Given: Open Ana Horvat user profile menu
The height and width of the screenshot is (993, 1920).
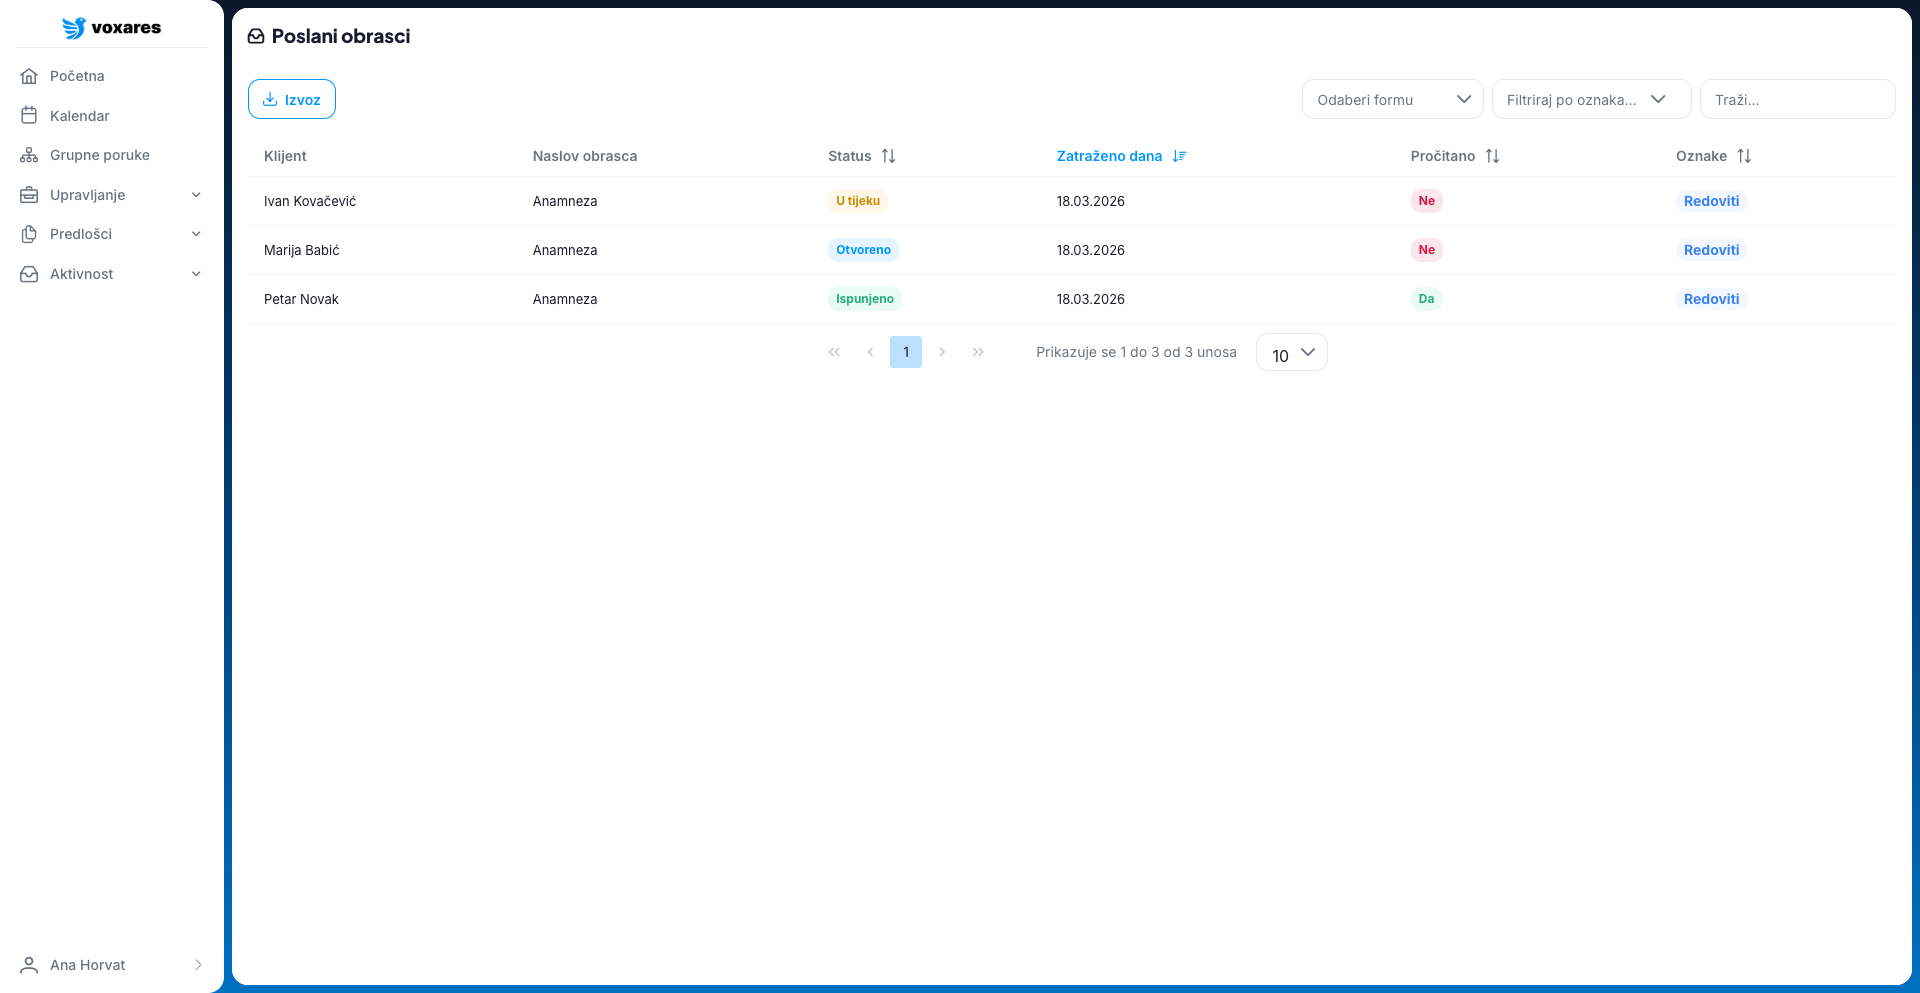Looking at the screenshot, I should tap(111, 965).
